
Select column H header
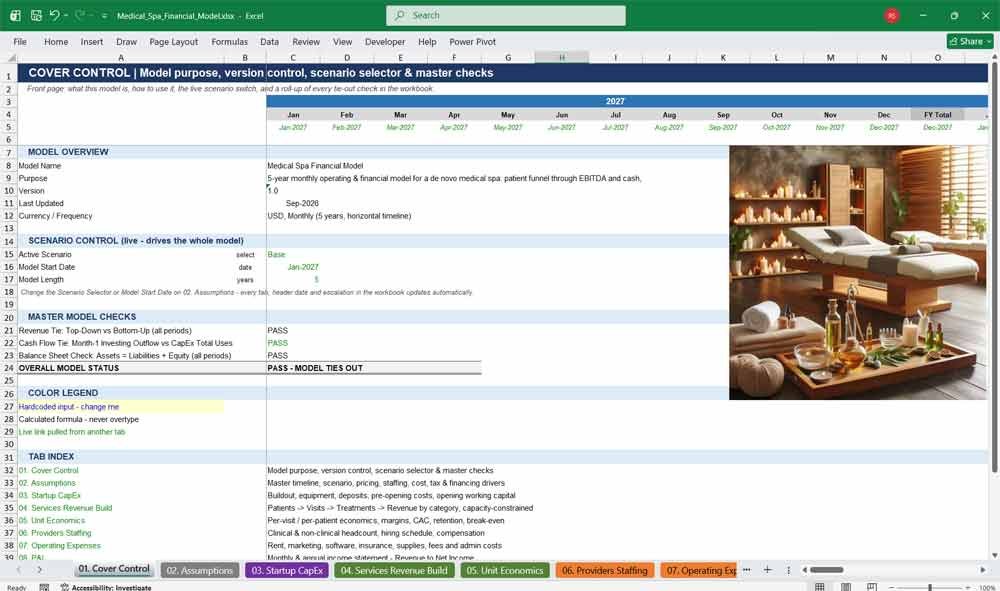562,57
